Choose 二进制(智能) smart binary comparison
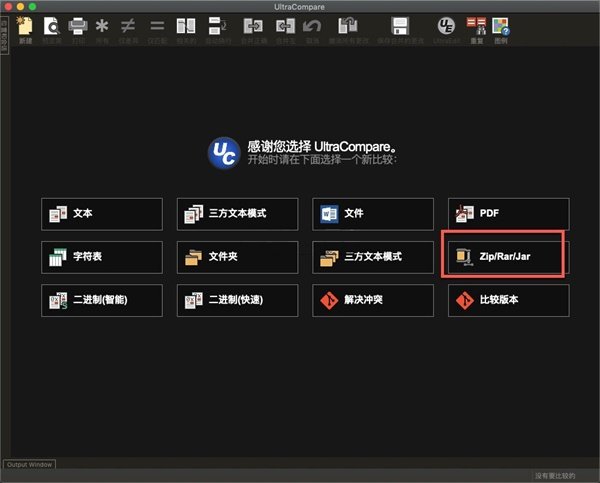The height and width of the screenshot is (483, 600). tap(102, 300)
